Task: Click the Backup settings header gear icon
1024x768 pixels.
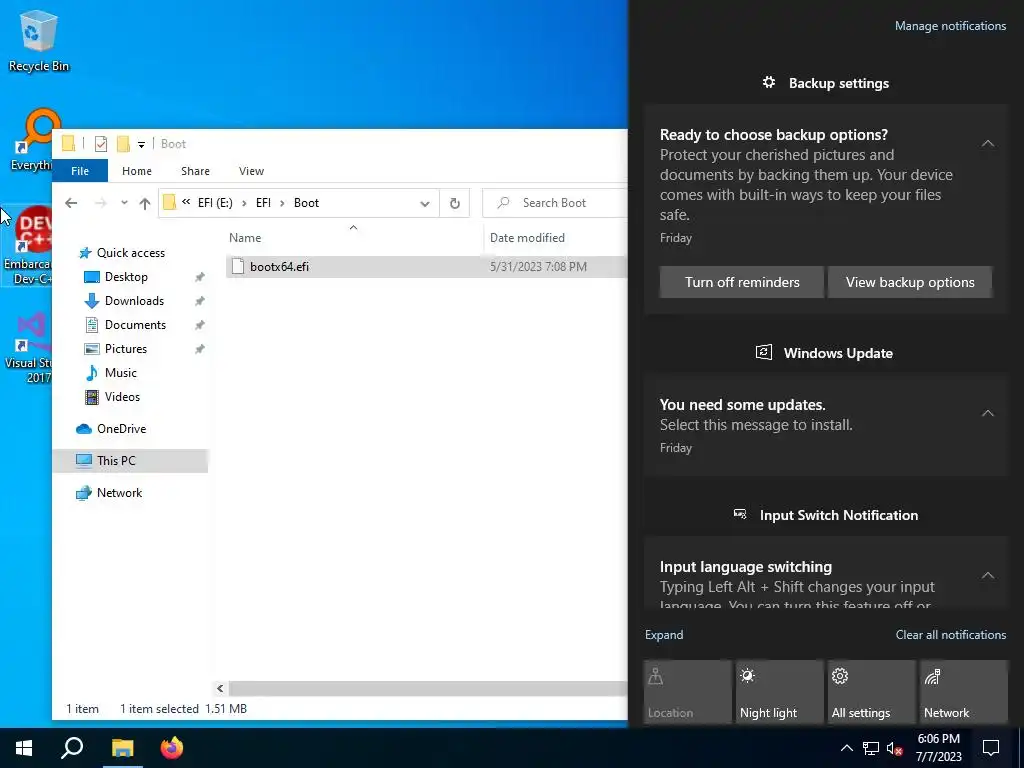Action: coord(769,82)
